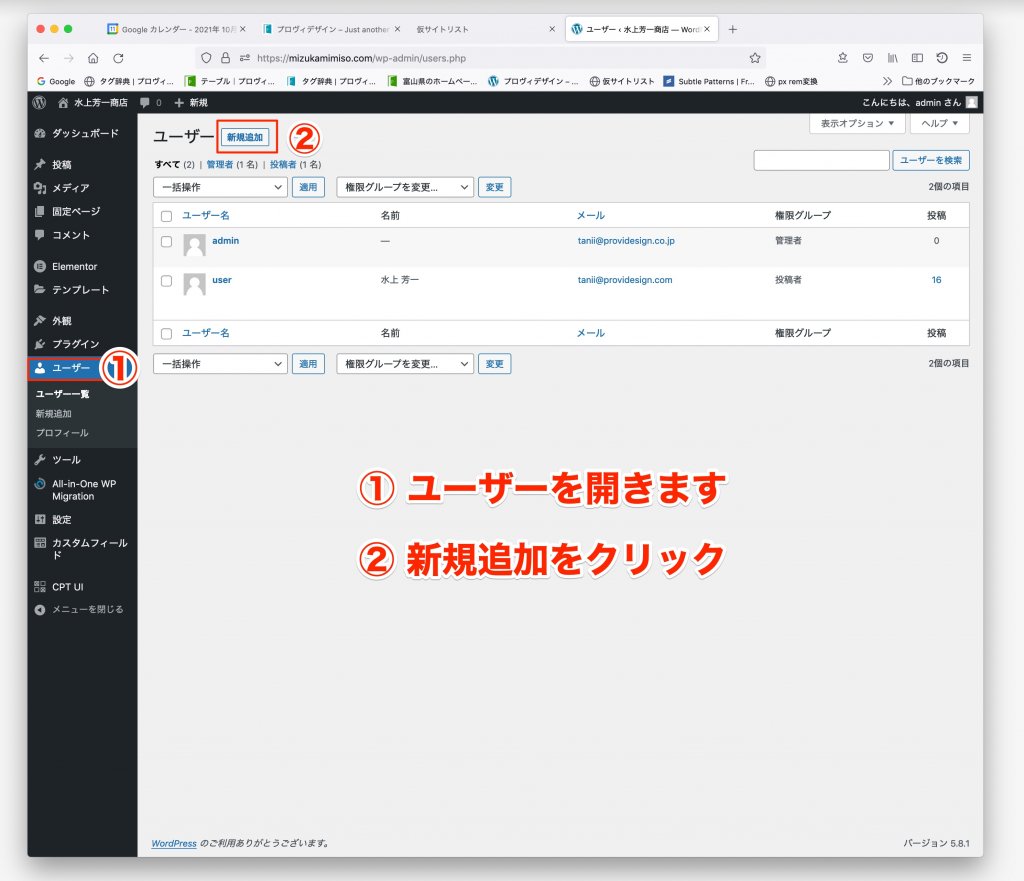Expand the 表示オプション panel
This screenshot has height=881, width=1024.
tap(857, 124)
